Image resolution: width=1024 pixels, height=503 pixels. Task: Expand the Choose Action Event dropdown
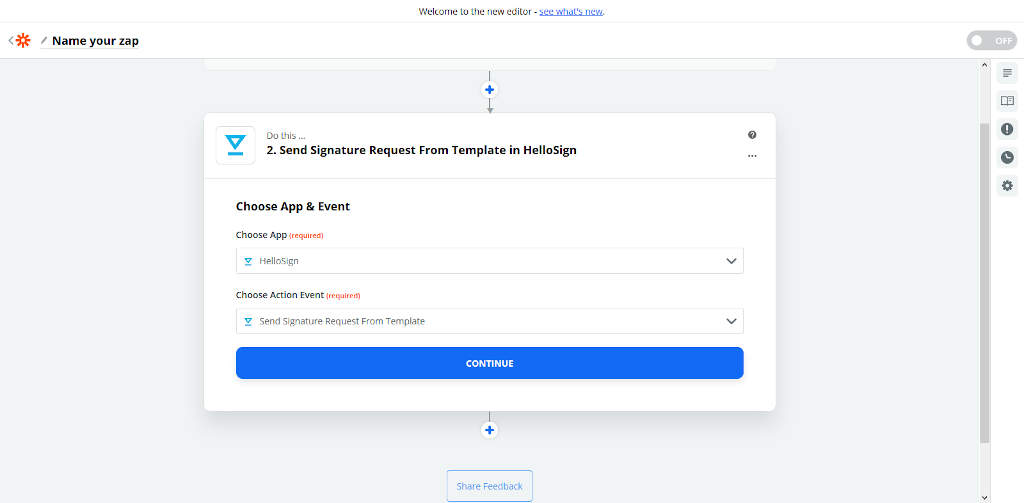[x=489, y=321]
